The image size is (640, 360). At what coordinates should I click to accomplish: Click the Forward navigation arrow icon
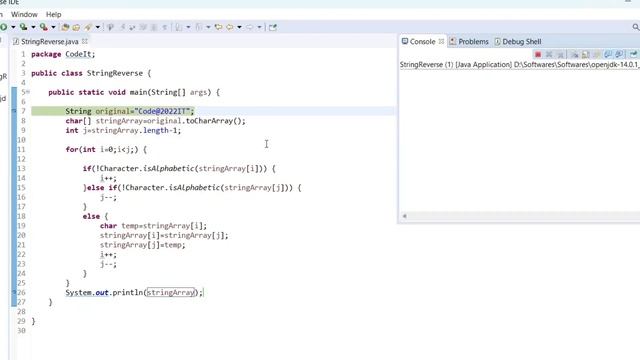pyautogui.click(x=249, y=27)
